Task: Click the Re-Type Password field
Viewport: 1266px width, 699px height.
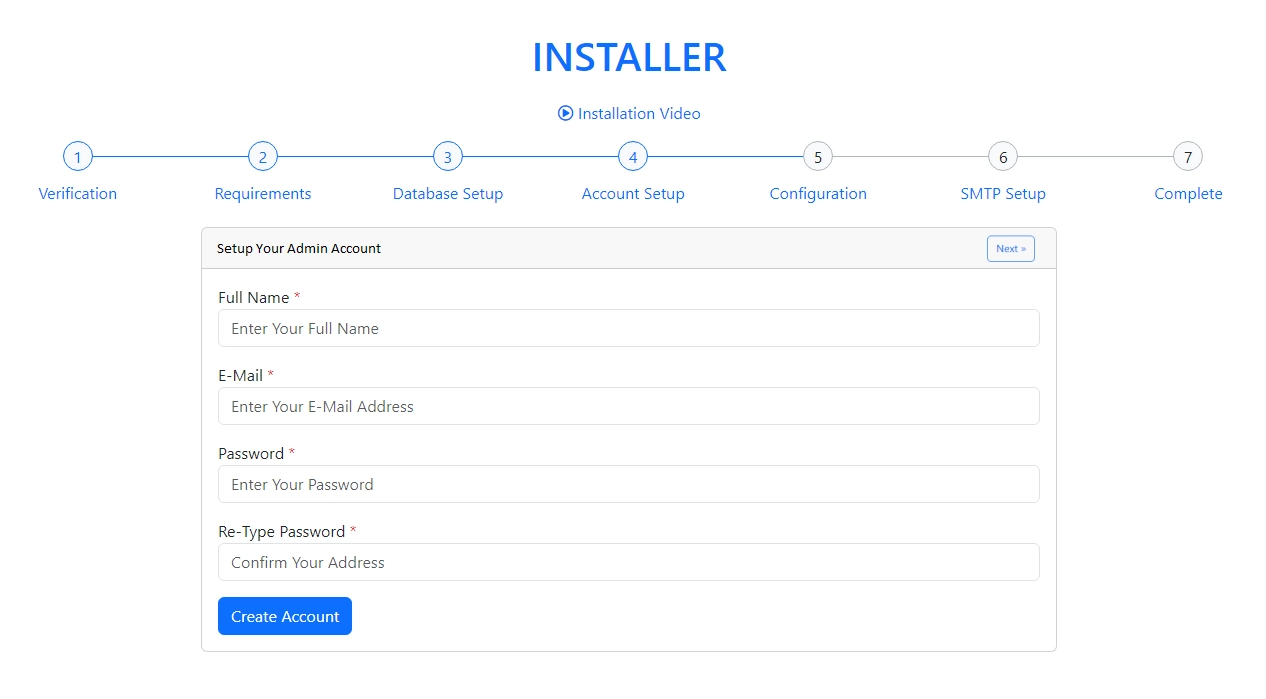Action: coord(628,562)
